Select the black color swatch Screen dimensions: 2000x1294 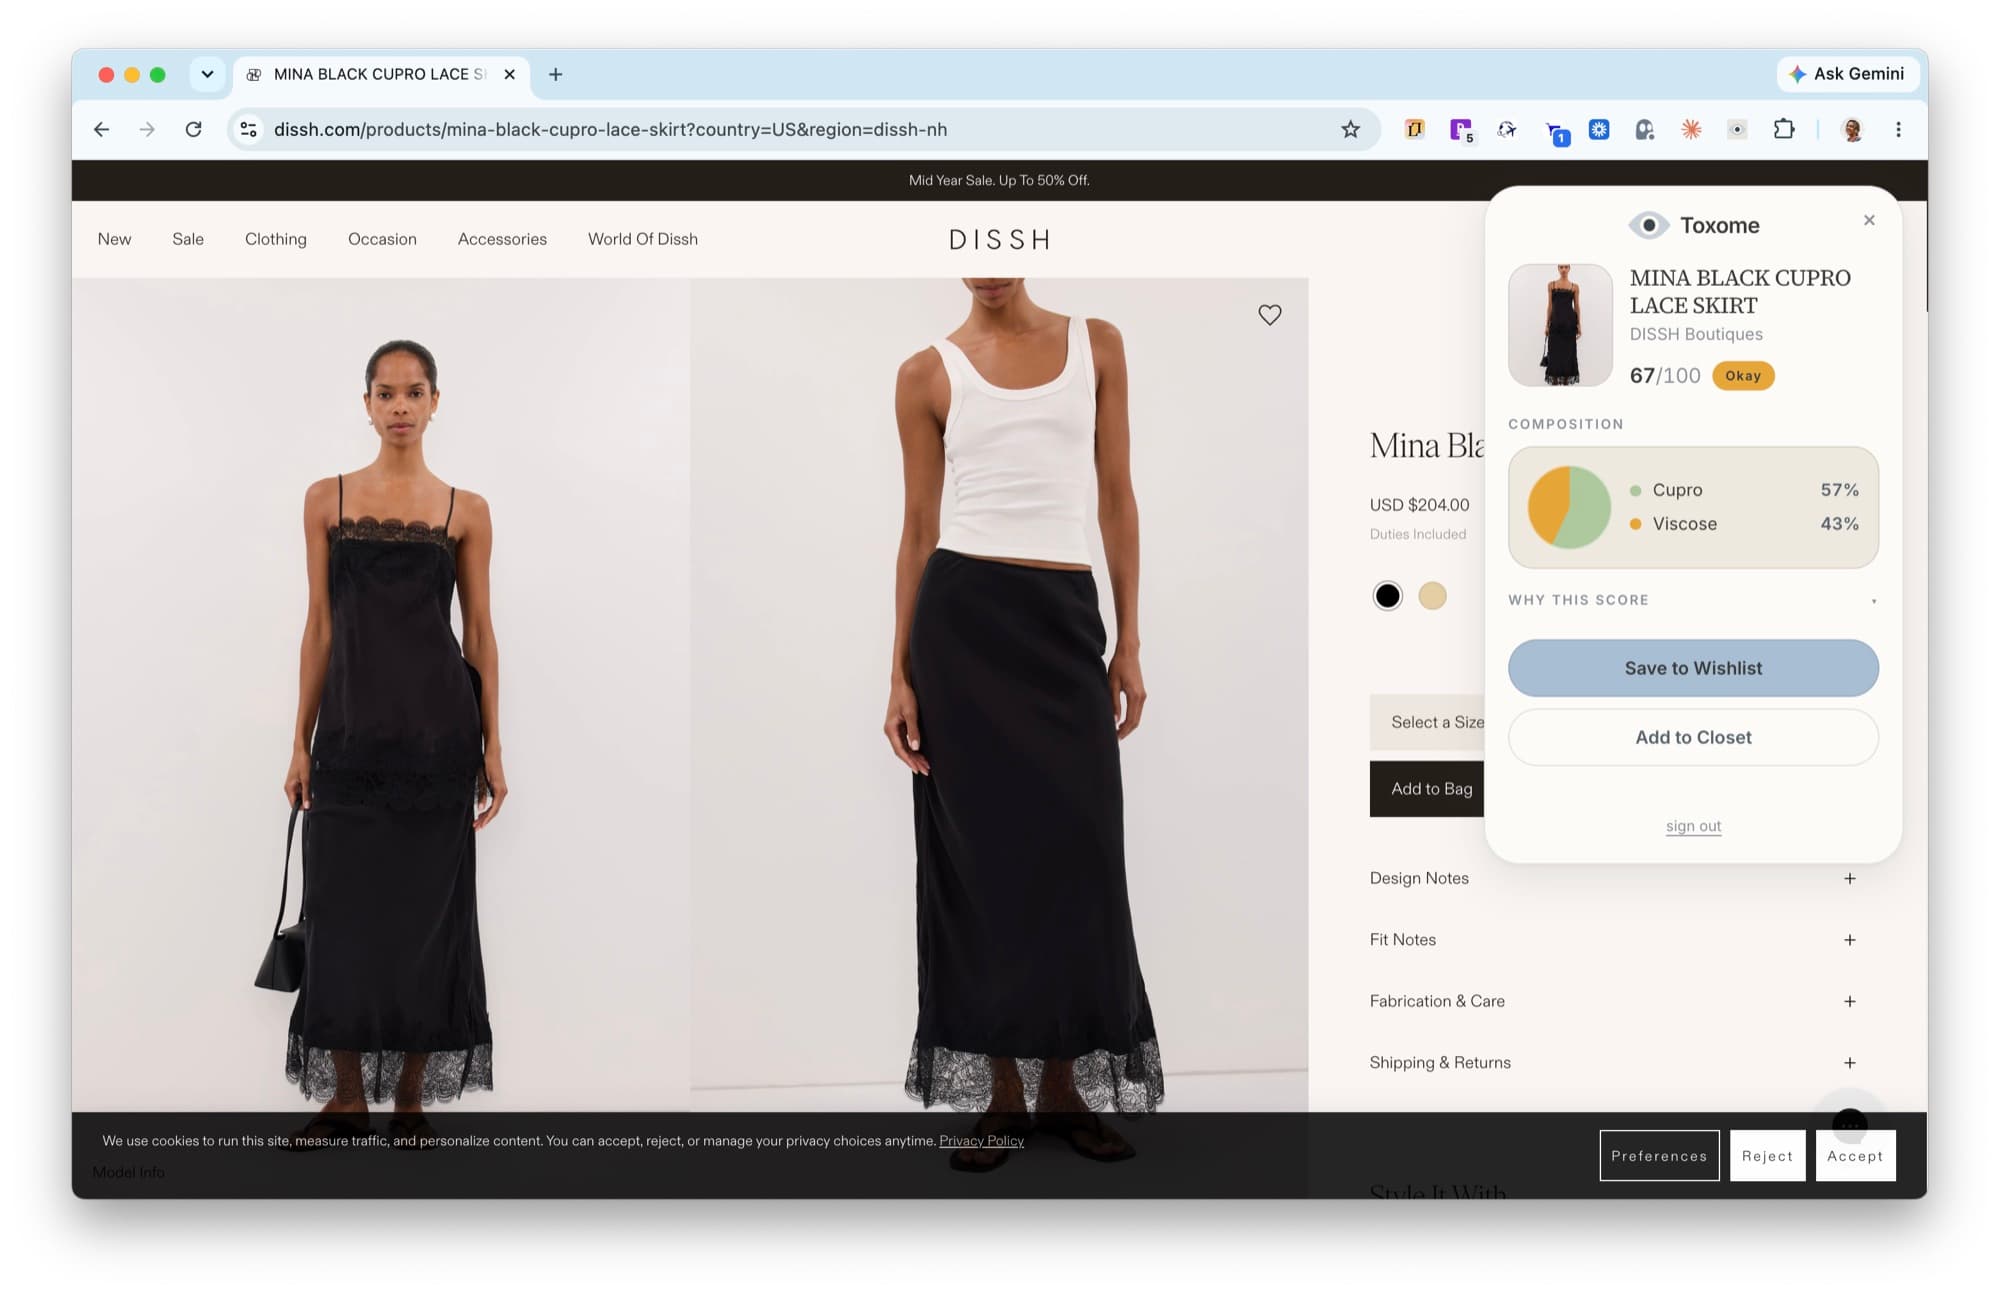1387,596
